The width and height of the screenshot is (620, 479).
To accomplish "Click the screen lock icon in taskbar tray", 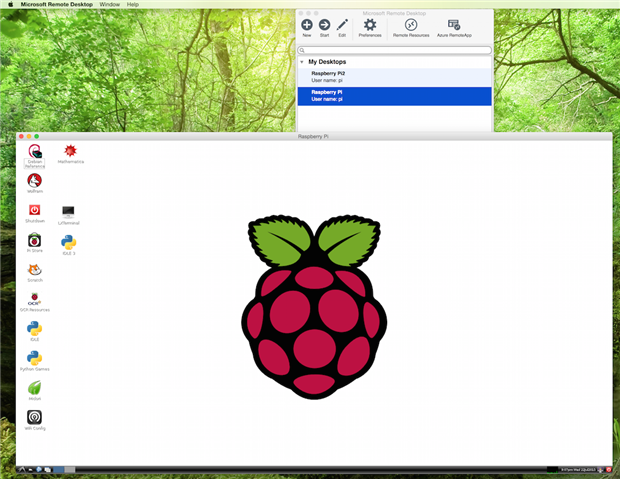I will point(600,470).
